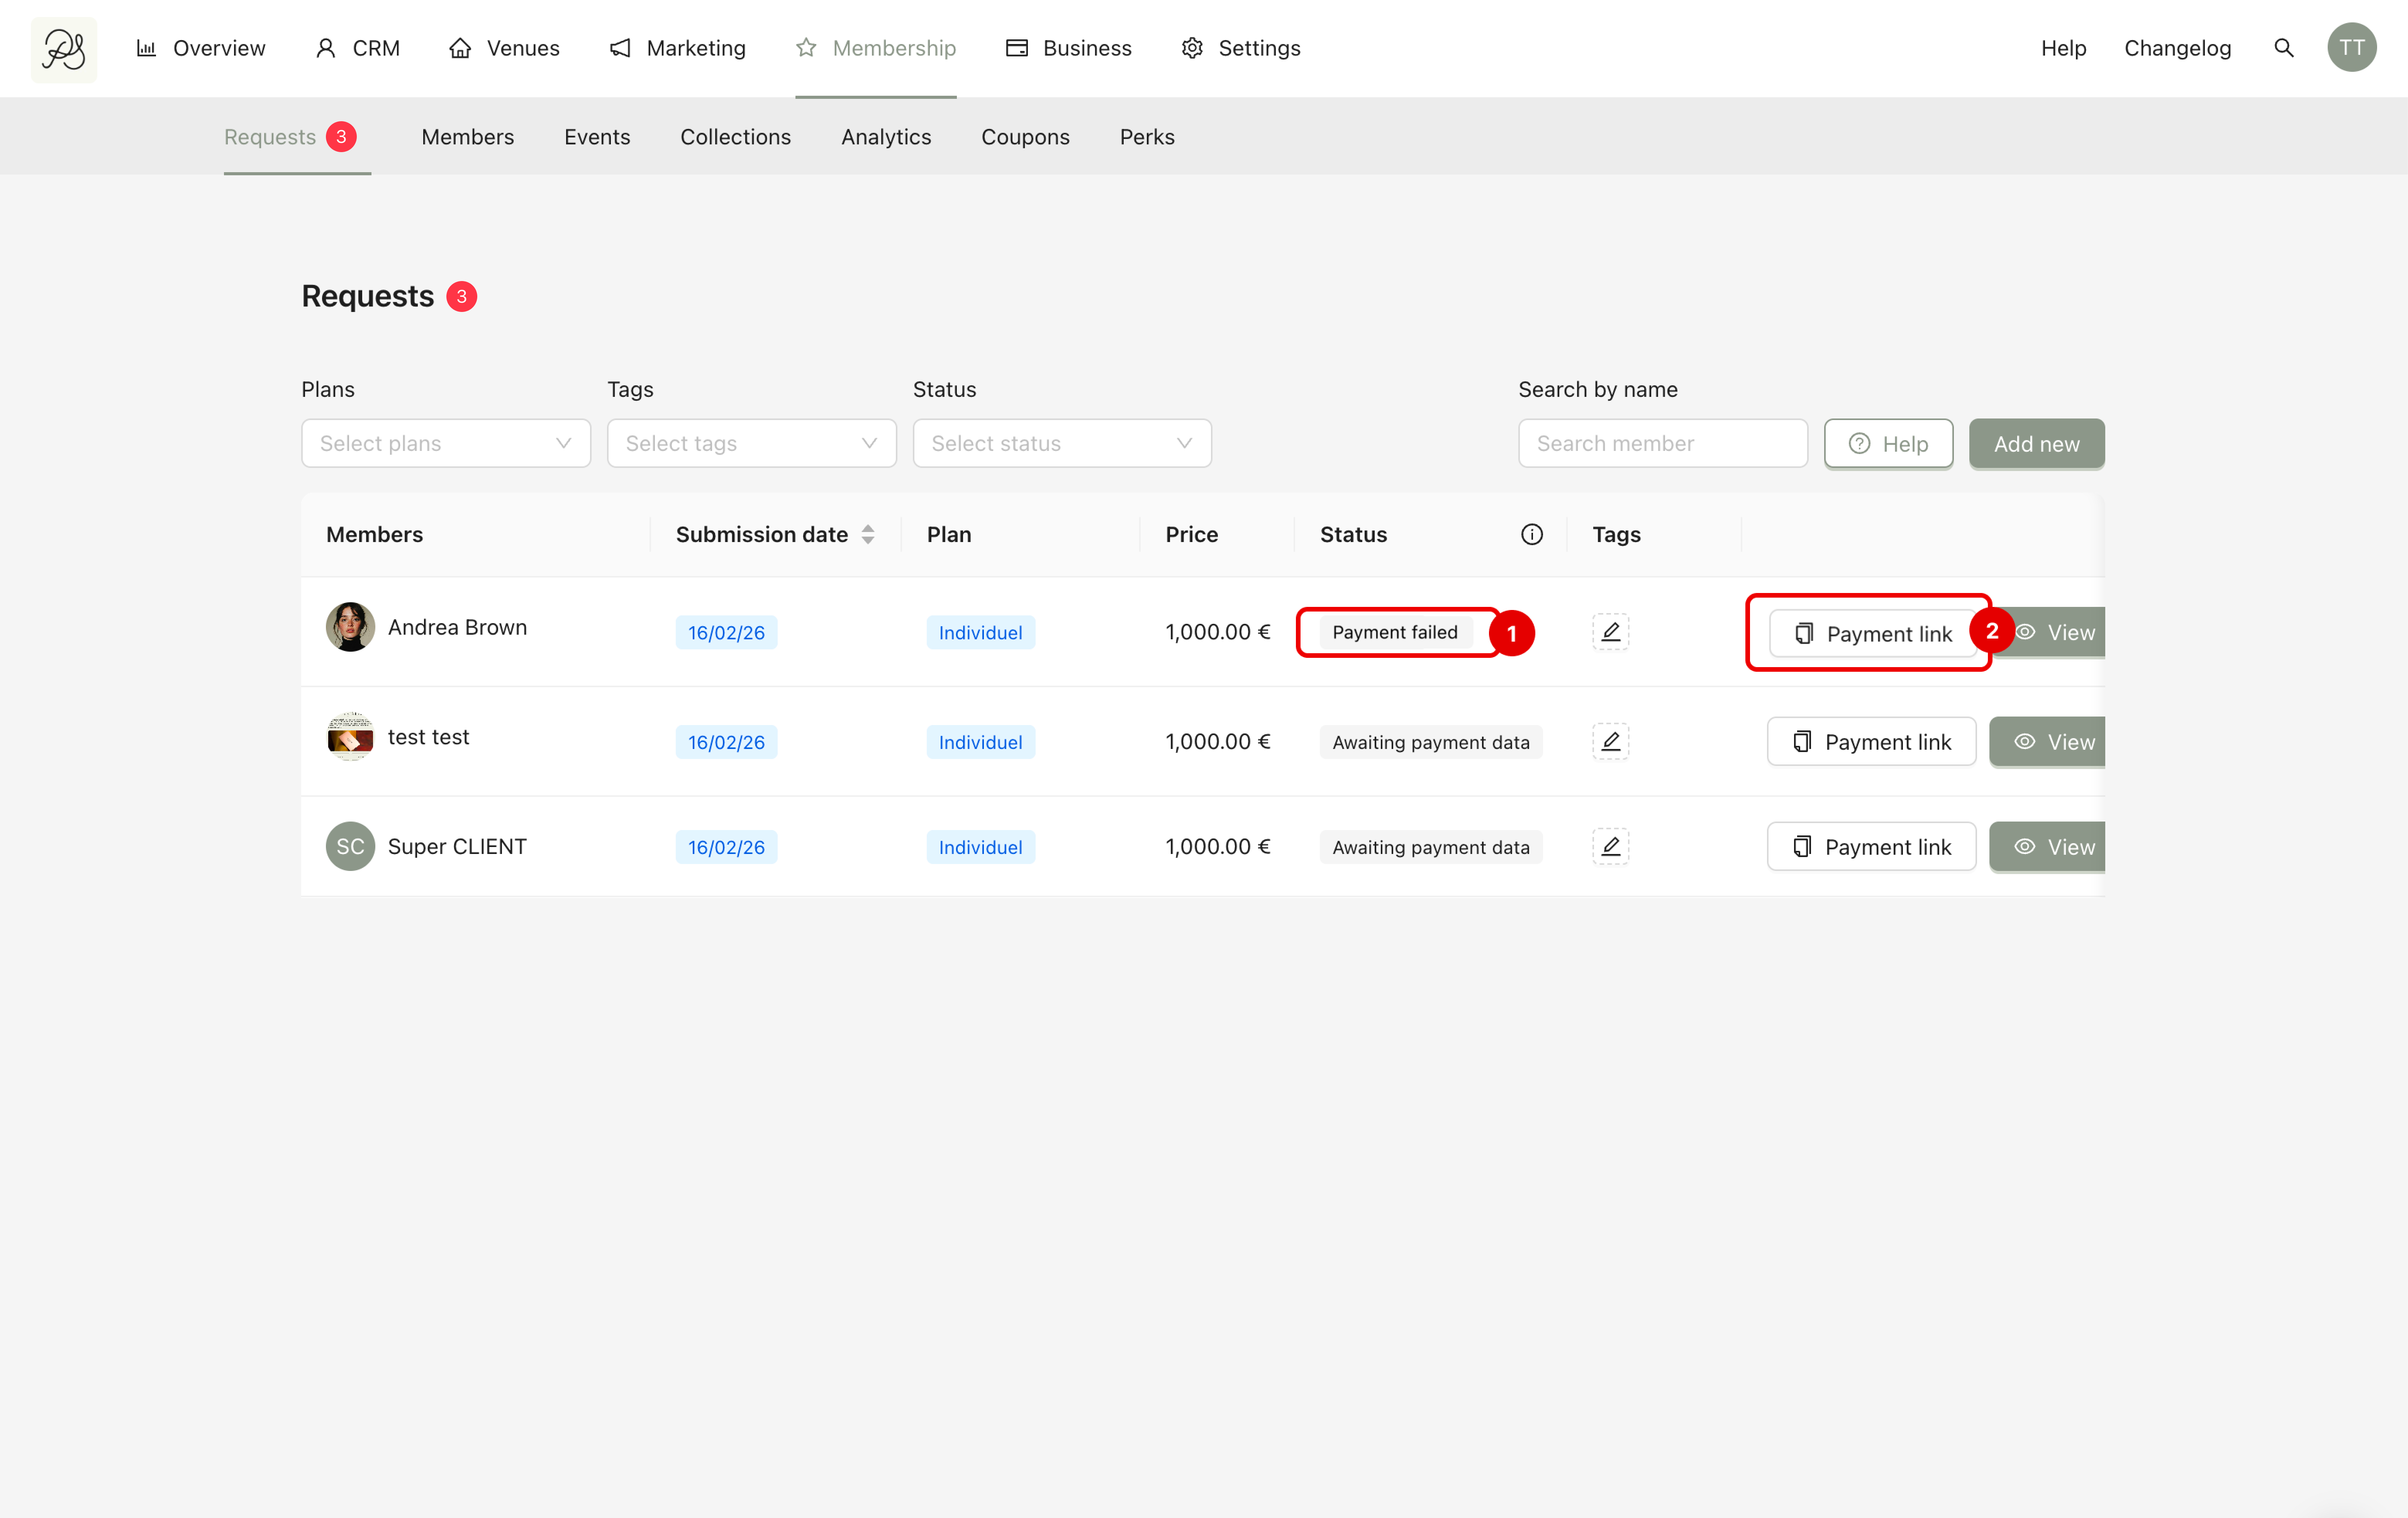Sort by Submission date arrows
This screenshot has height=1518, width=2408.
pos(868,534)
